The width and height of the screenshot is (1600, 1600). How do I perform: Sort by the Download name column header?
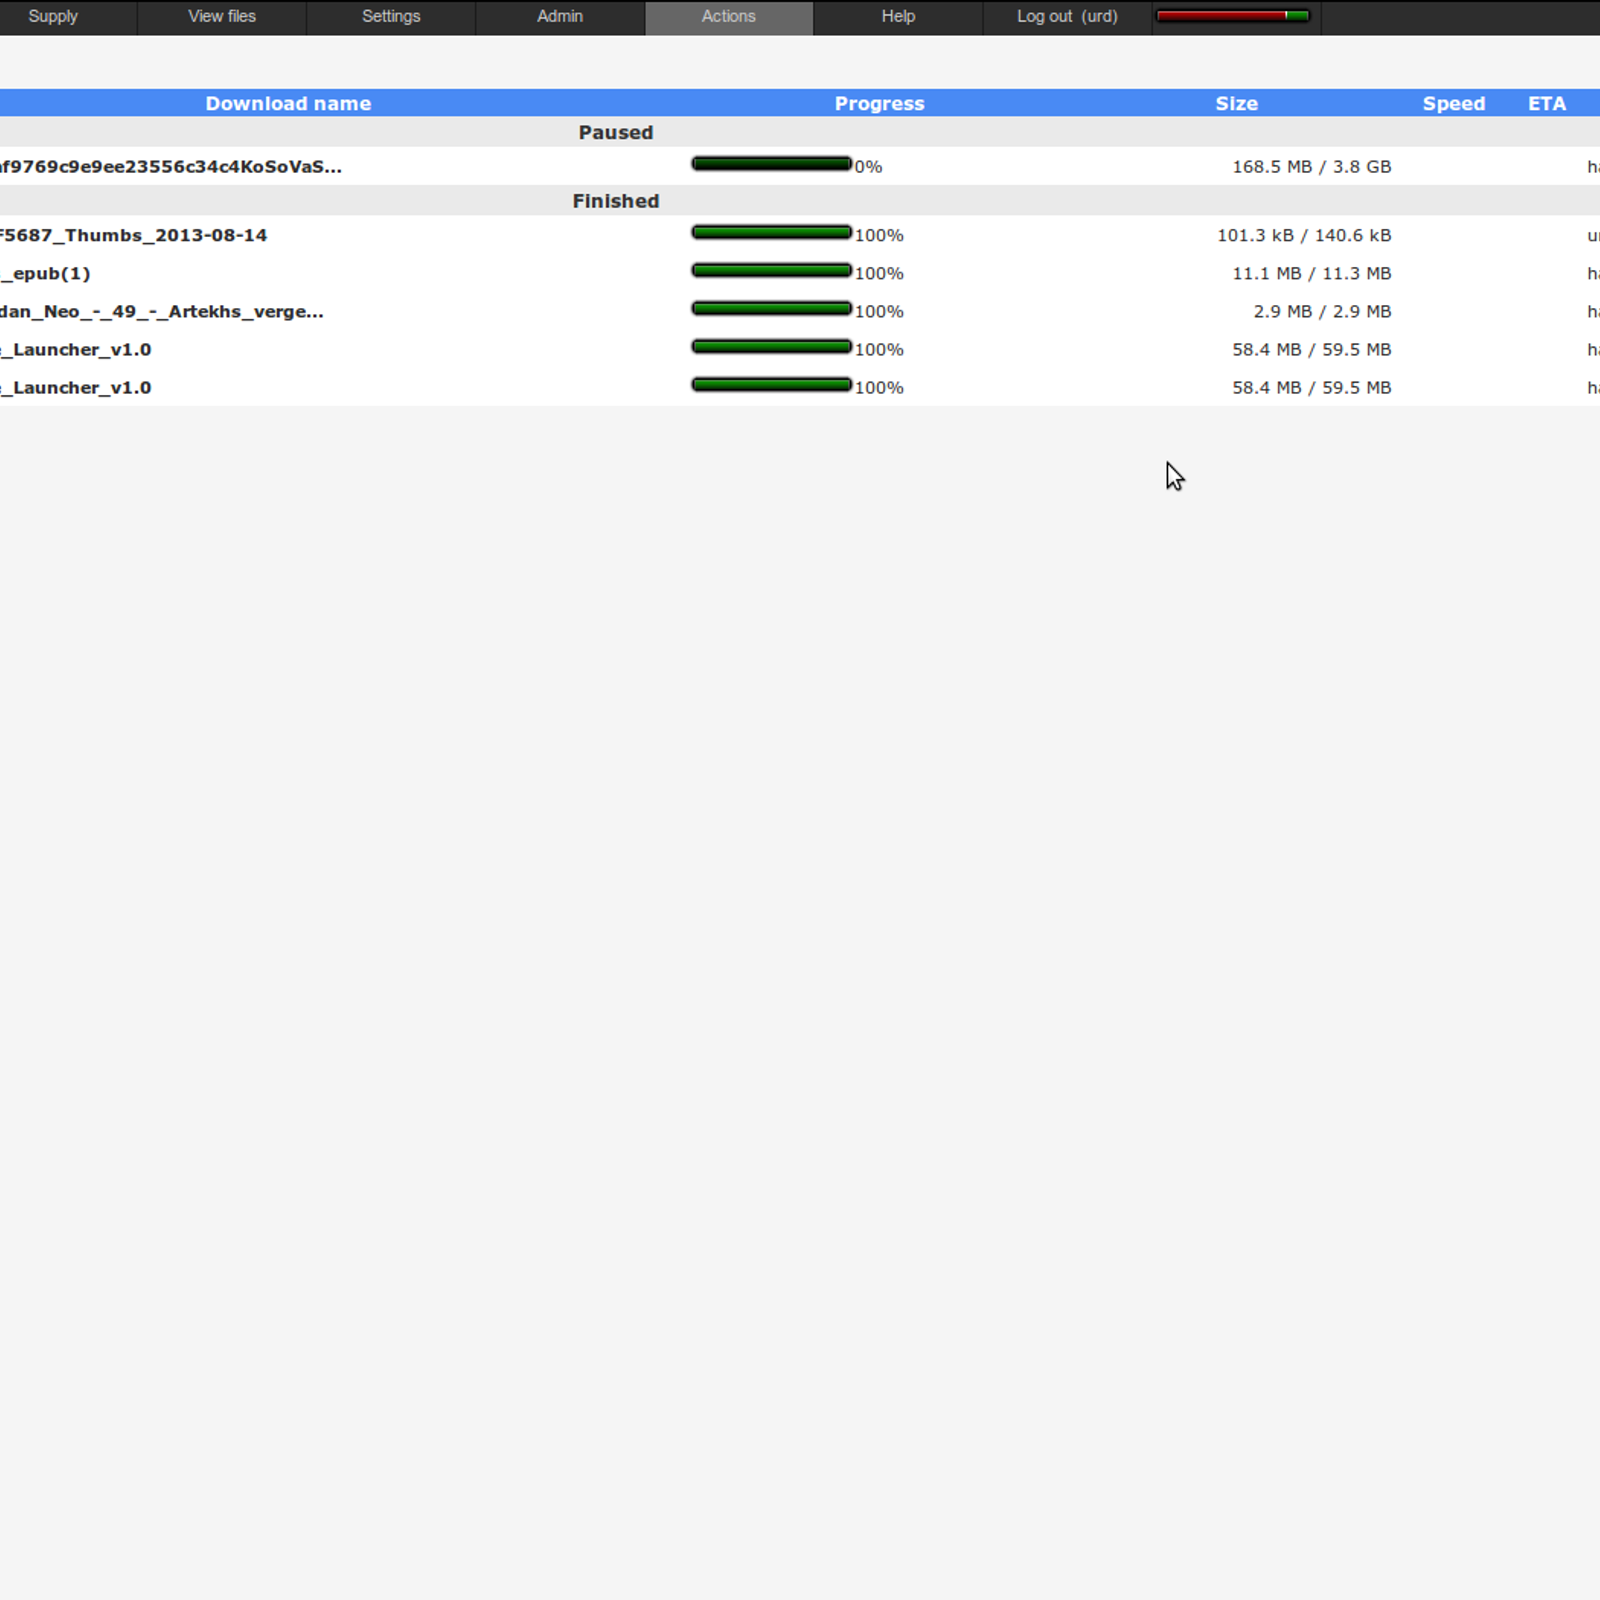tap(288, 104)
